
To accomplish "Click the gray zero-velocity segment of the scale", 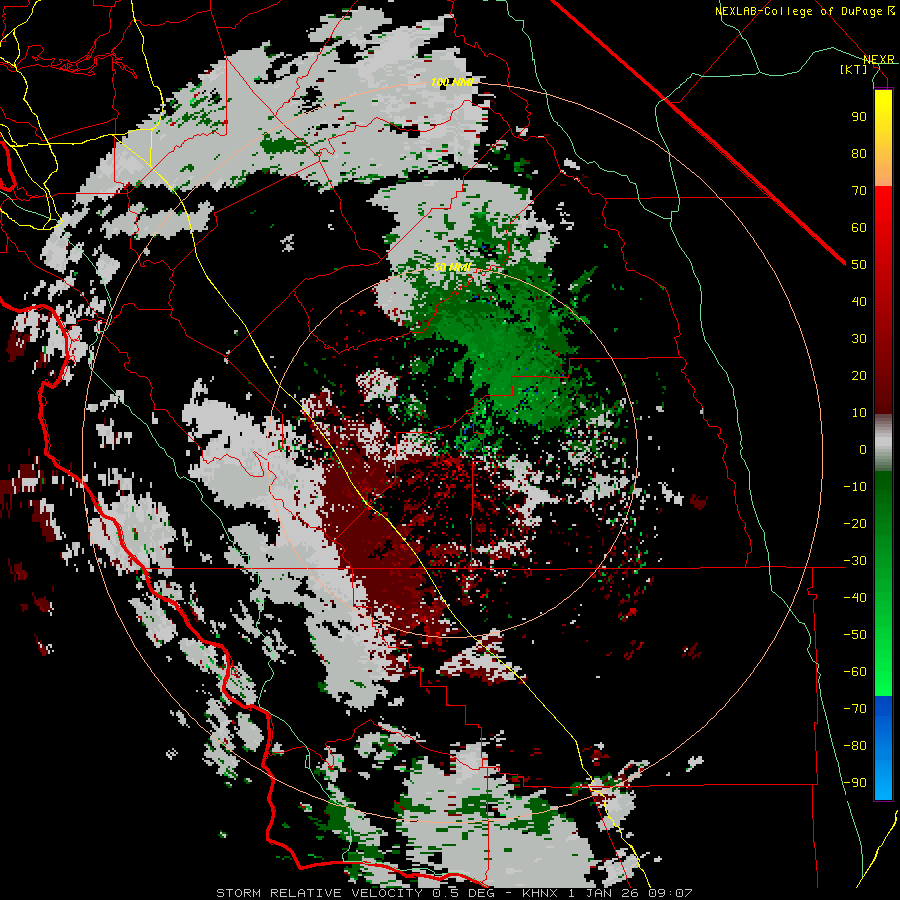I will click(x=883, y=443).
